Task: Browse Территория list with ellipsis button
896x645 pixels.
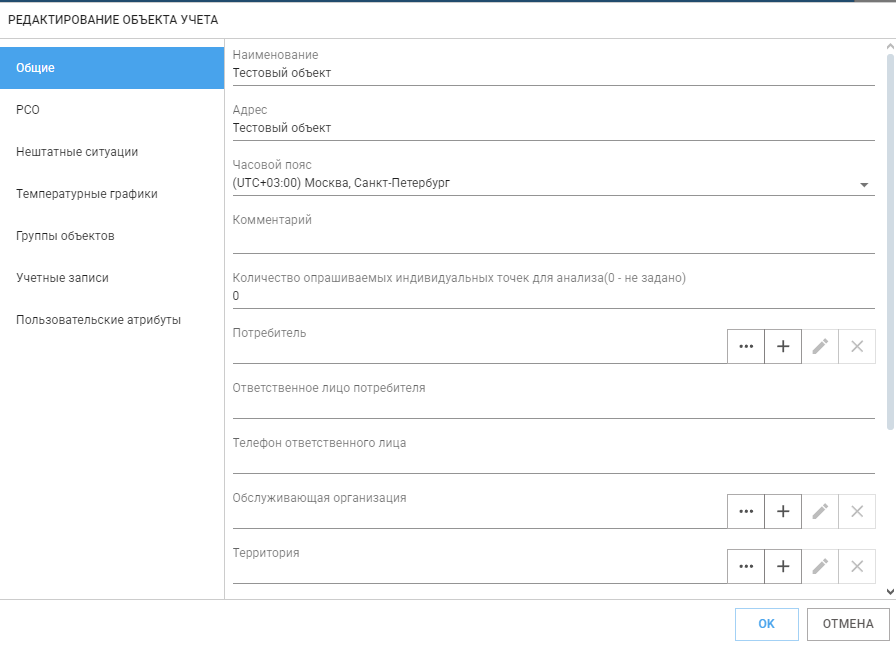Action: click(746, 566)
